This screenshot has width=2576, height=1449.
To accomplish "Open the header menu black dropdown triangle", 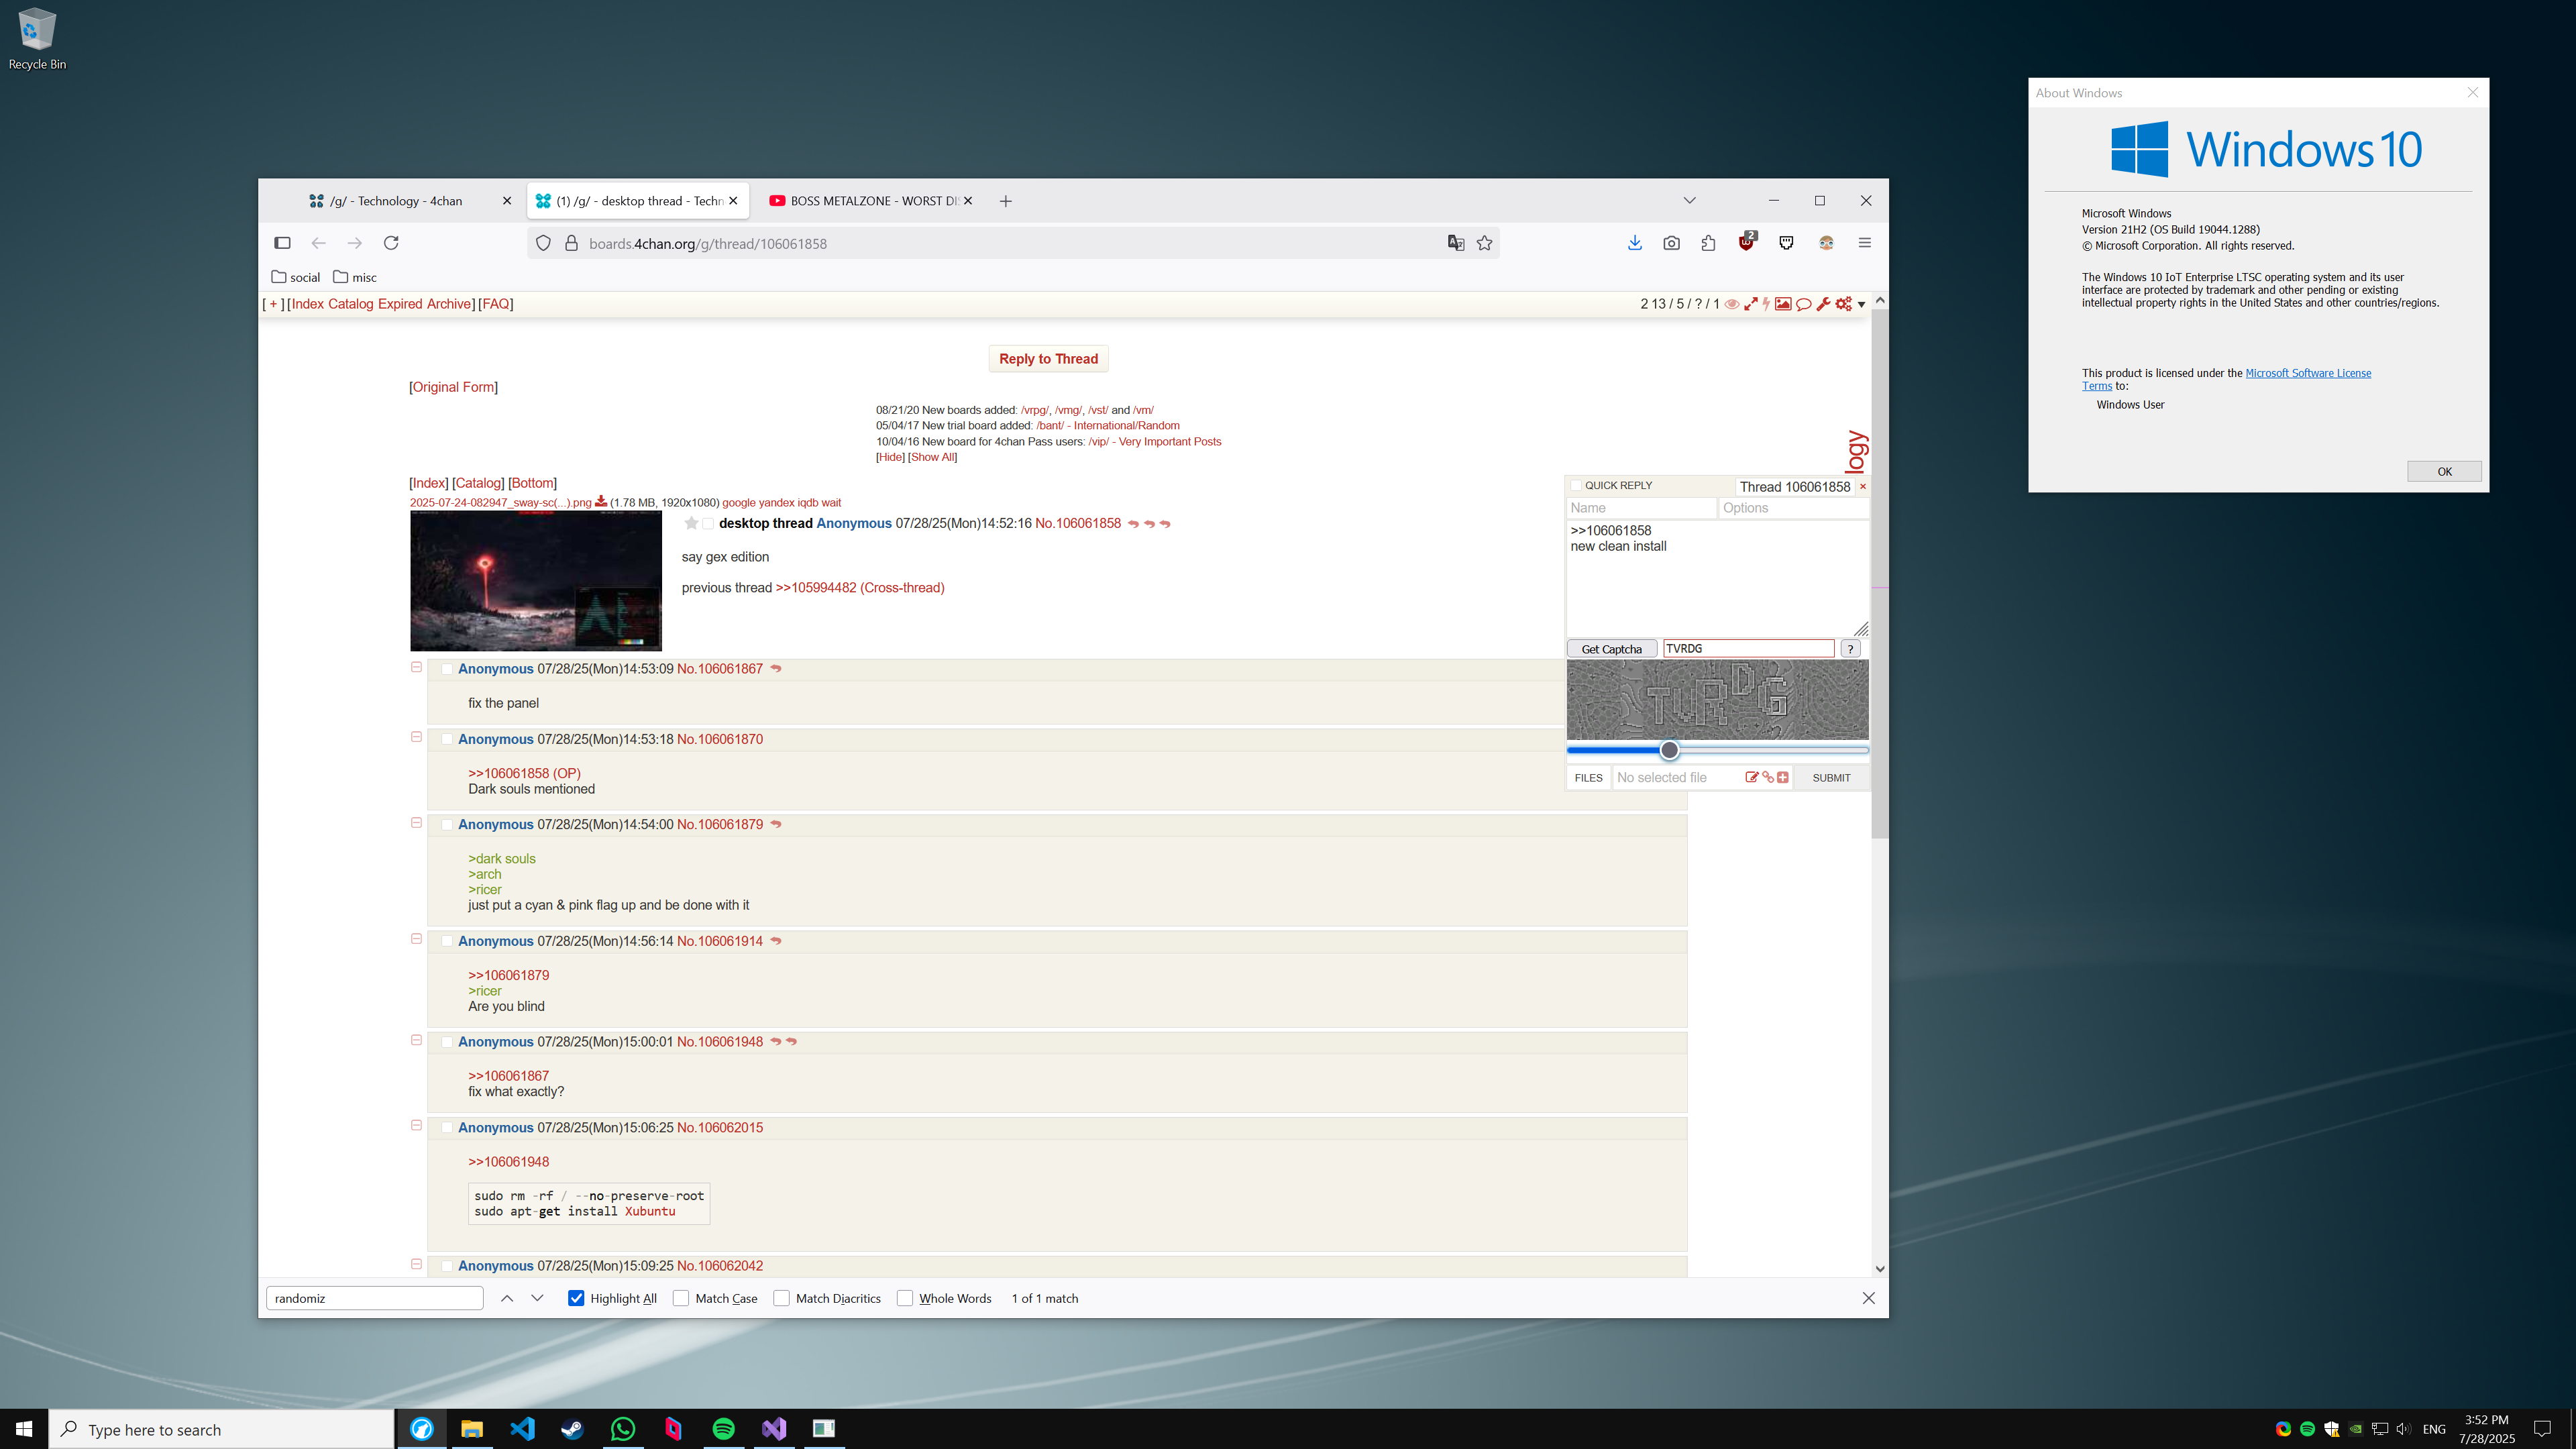I will (x=1861, y=305).
